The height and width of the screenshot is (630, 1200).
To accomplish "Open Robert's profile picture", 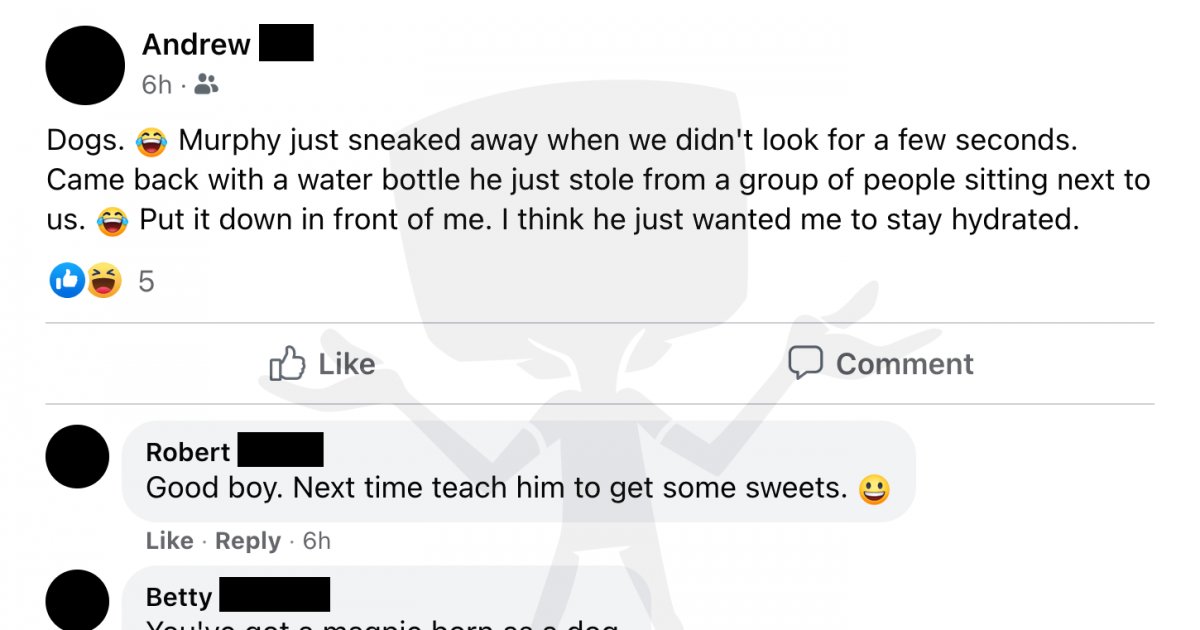I will click(x=78, y=456).
